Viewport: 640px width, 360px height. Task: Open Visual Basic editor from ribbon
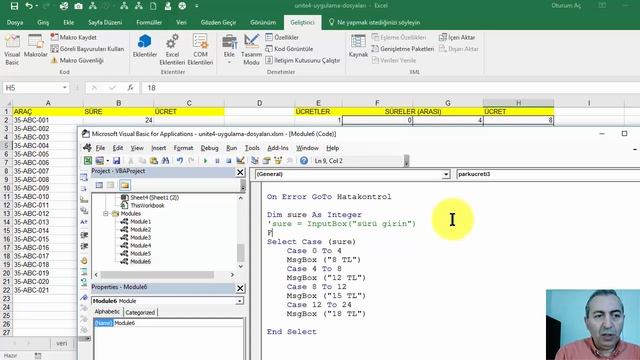pos(12,49)
